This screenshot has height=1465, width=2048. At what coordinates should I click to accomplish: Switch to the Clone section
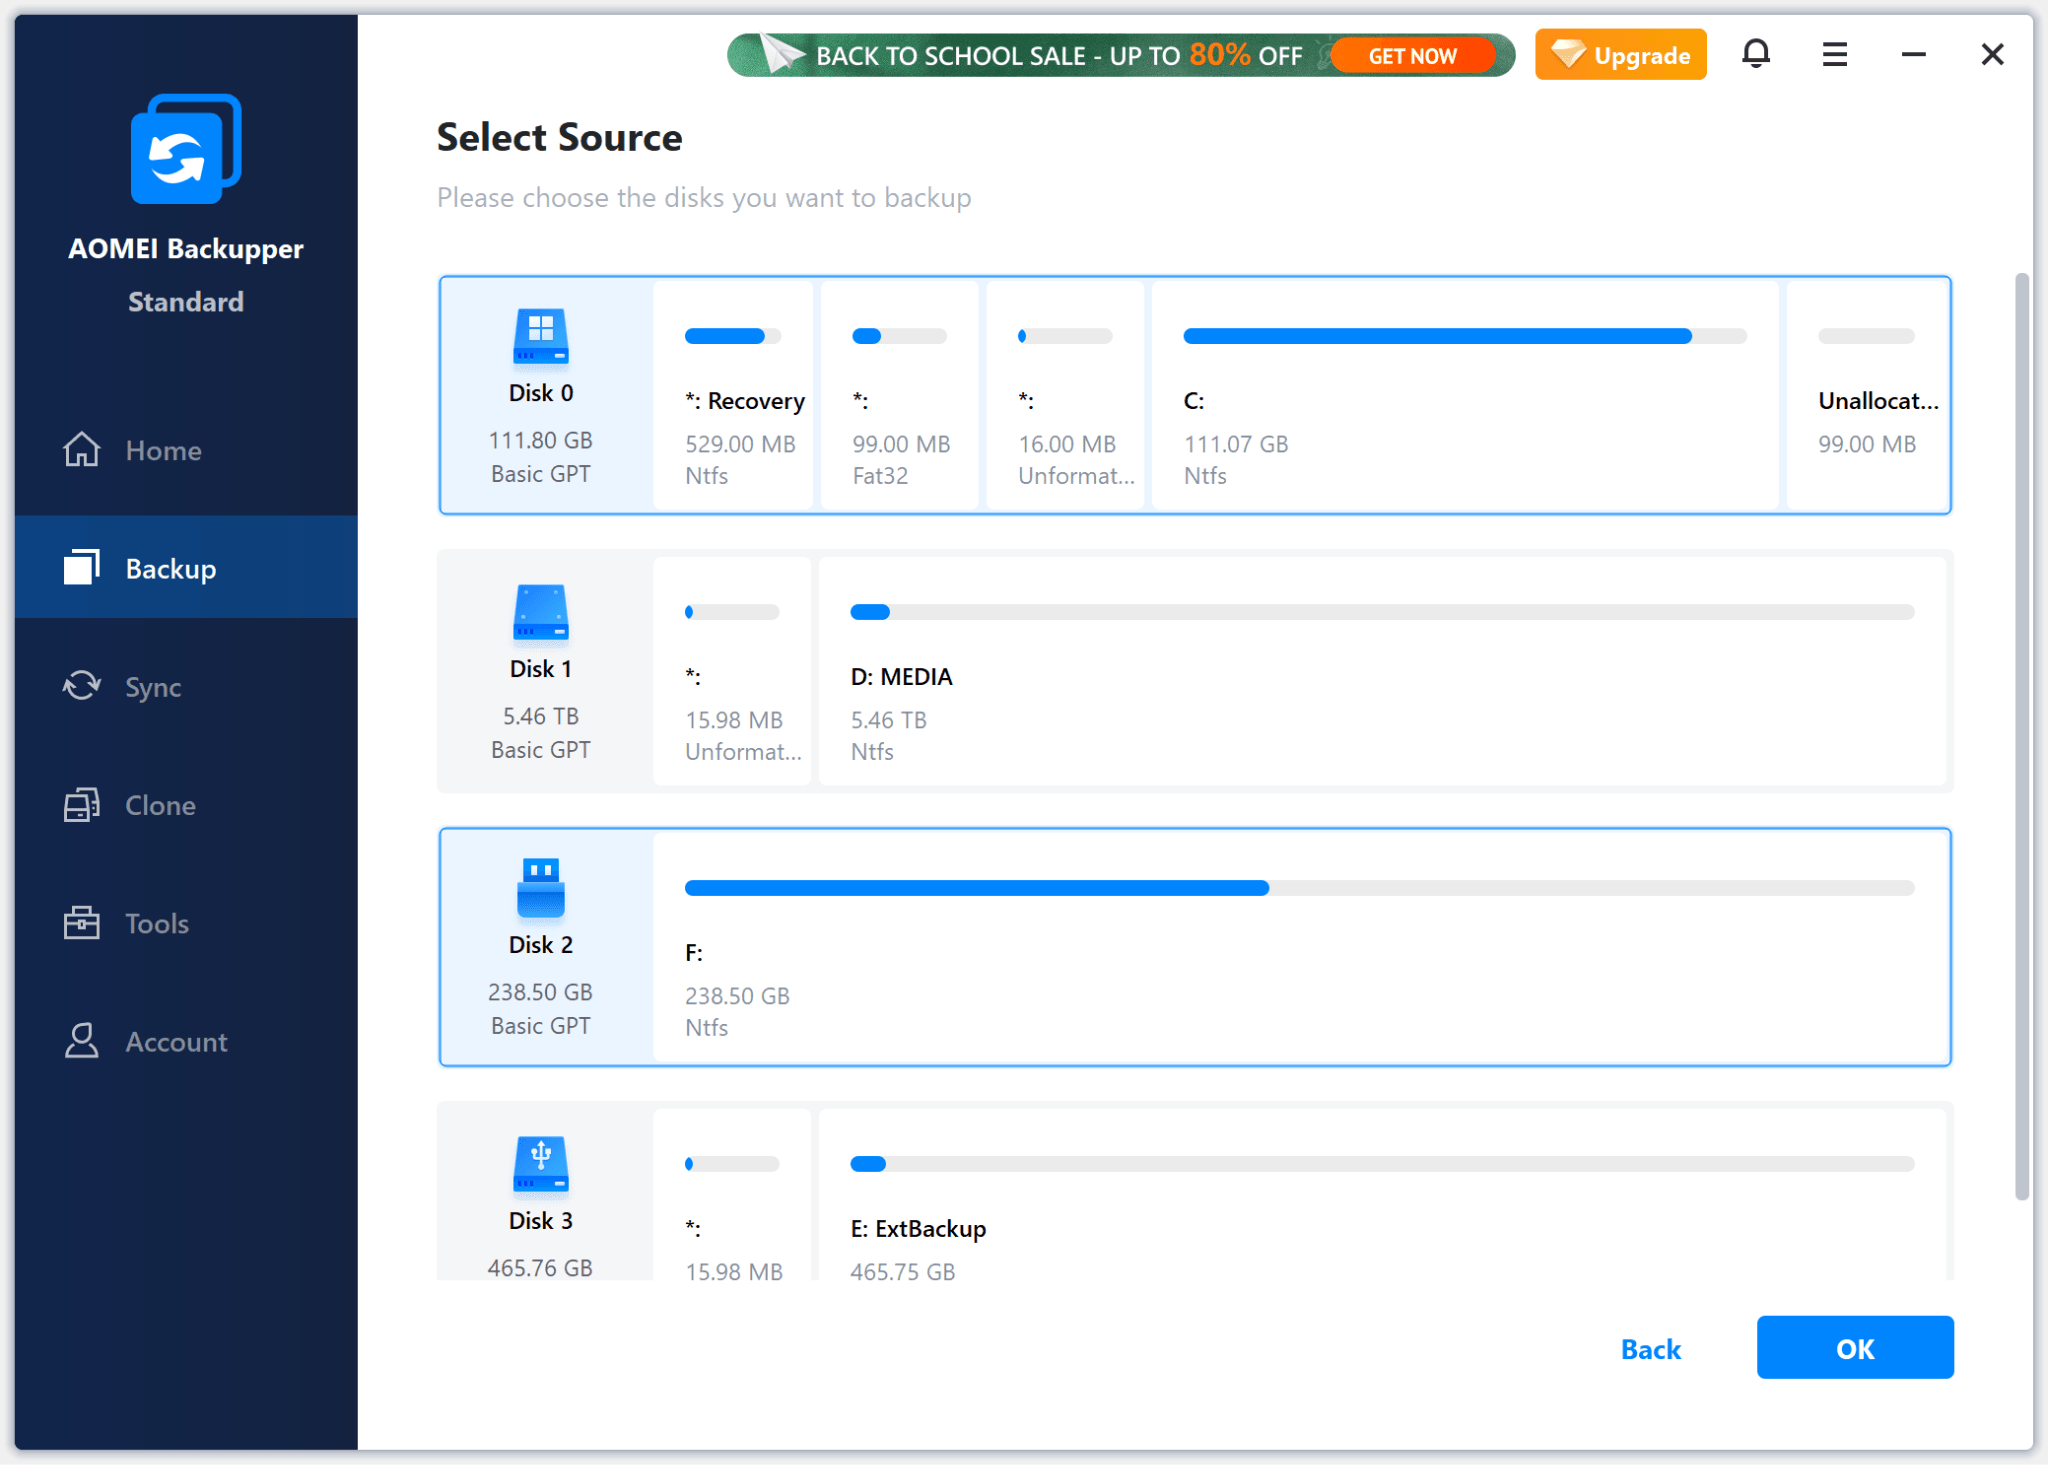click(x=186, y=804)
